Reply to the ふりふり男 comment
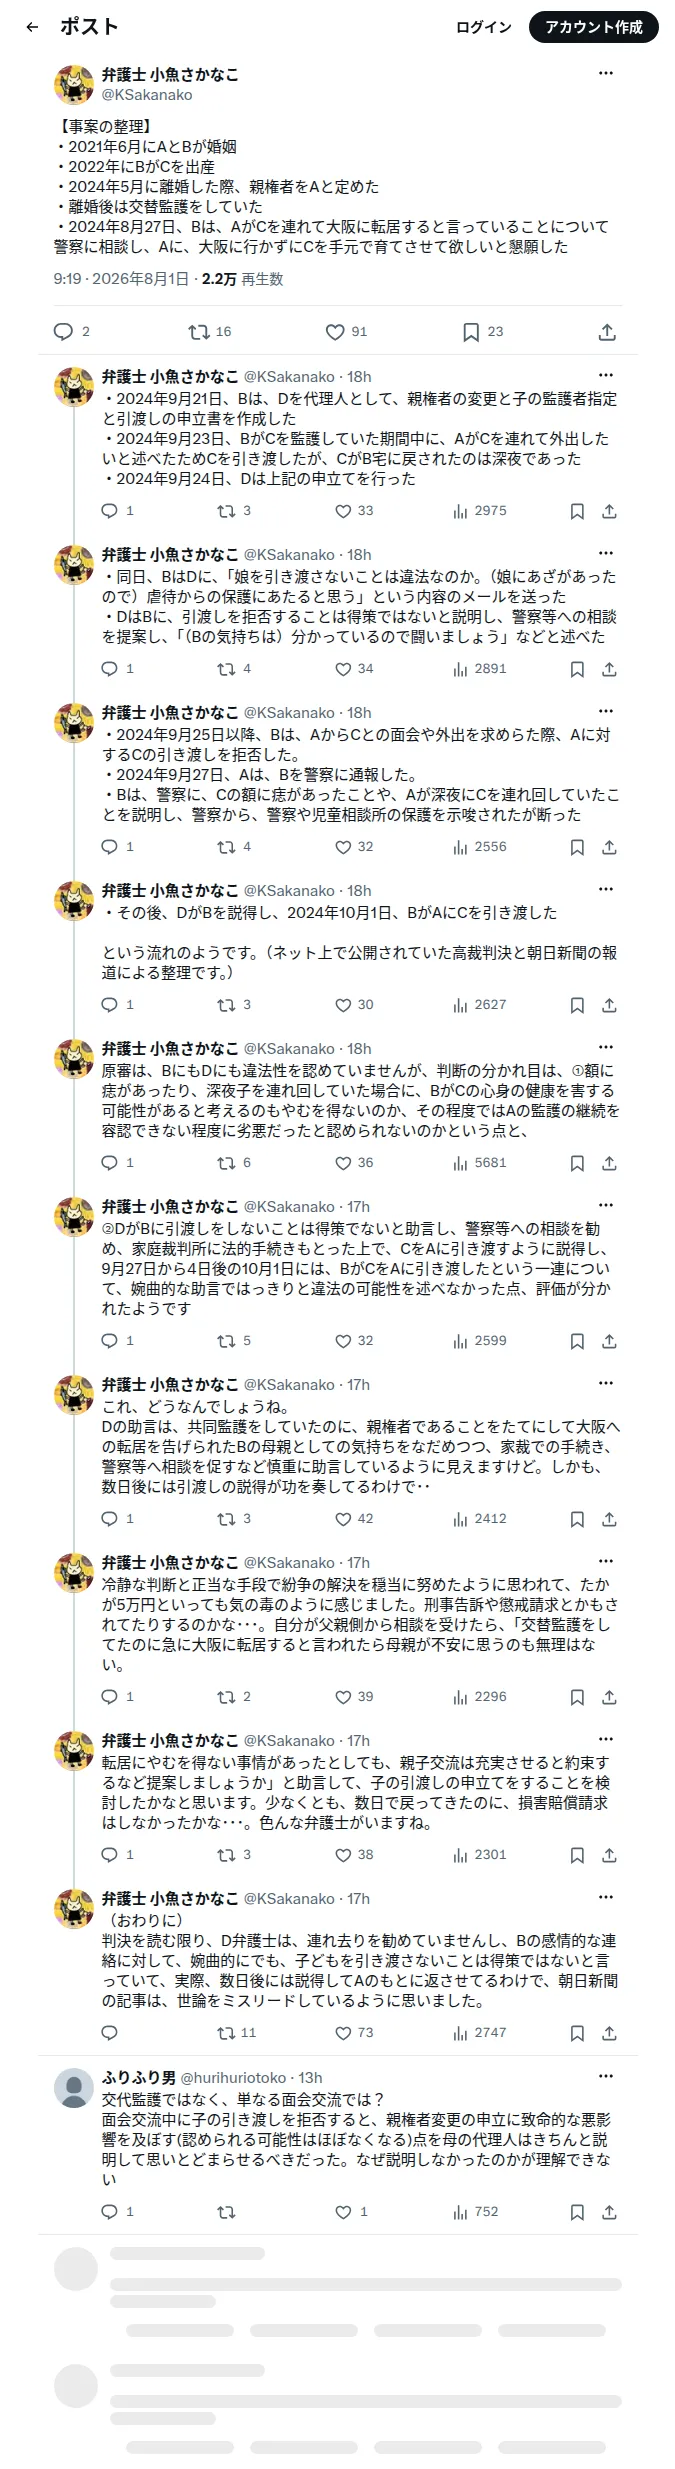 pyautogui.click(x=118, y=2212)
